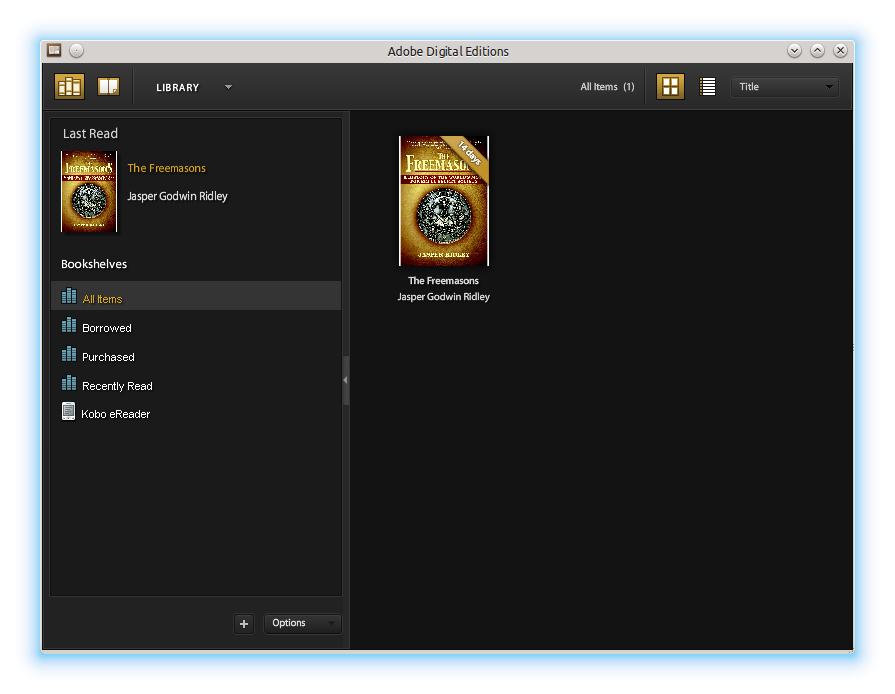Open Last Read book cover thumbnail
Viewport: 895px width, 694px height.
point(89,192)
